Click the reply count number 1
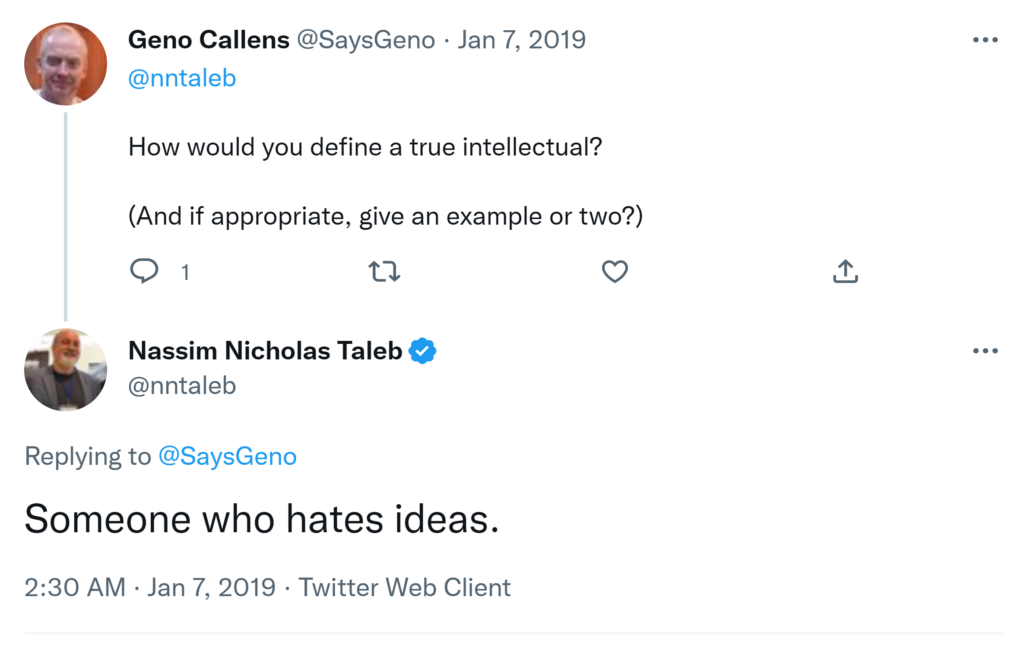Screen dimensions: 1024x648 click(185, 272)
